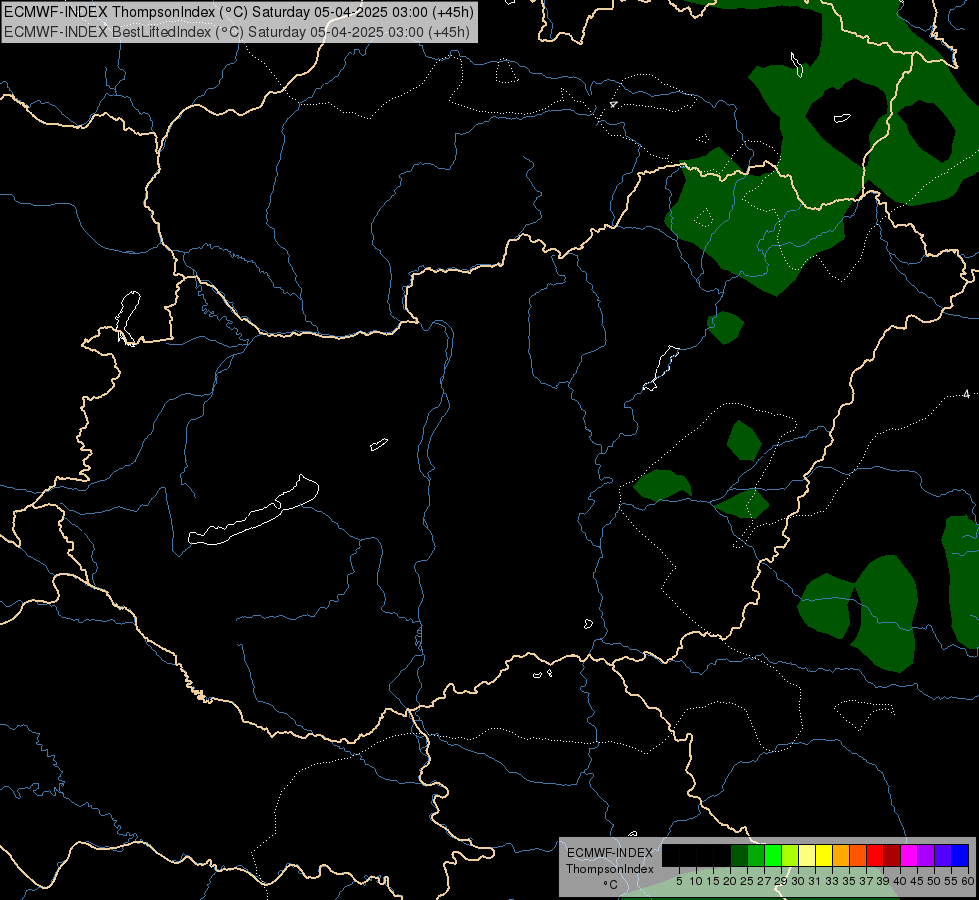This screenshot has height=900, width=979.
Task: Click the large elongated lake outline
Action: 254,510
